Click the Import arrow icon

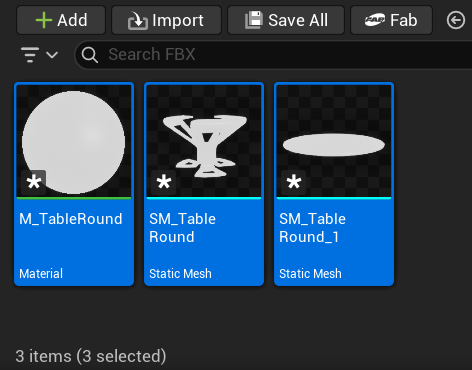138,21
